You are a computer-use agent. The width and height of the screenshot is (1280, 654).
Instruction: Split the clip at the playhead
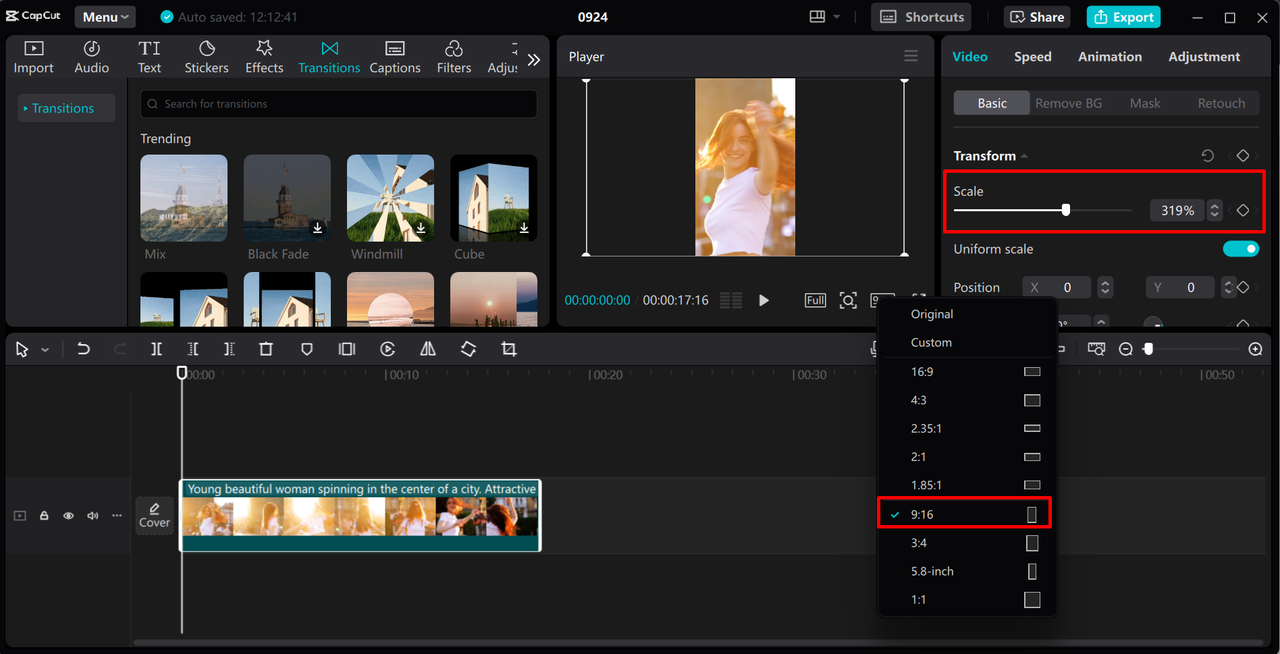(x=156, y=349)
